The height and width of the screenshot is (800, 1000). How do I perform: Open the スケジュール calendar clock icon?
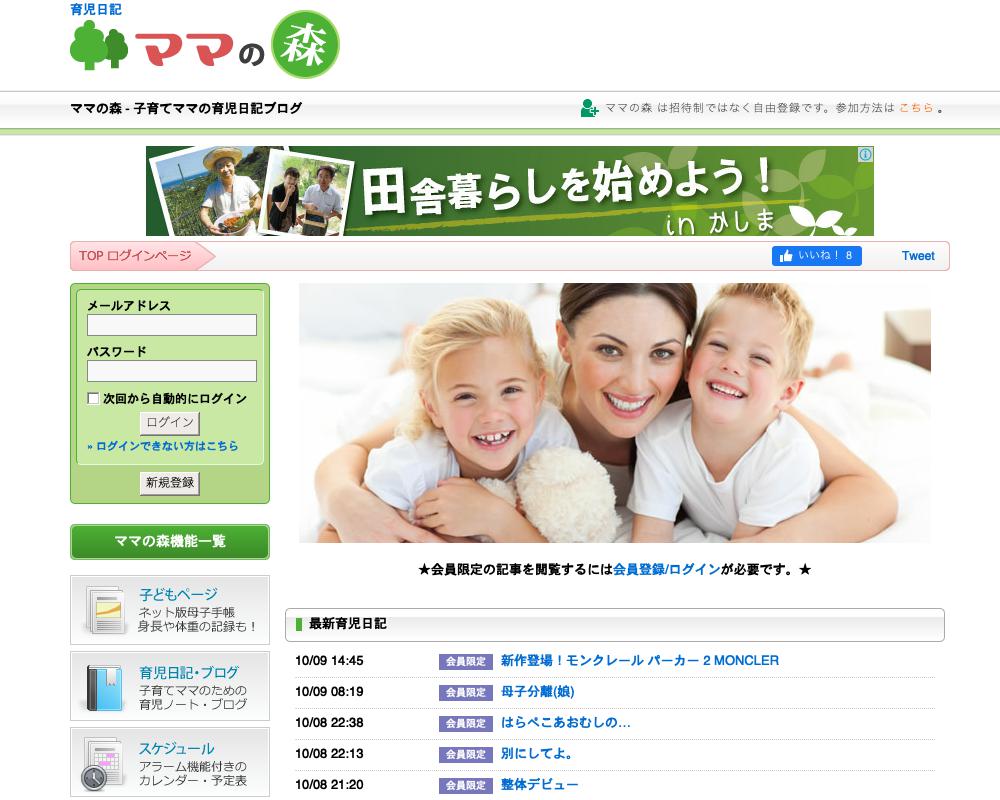pos(104,764)
